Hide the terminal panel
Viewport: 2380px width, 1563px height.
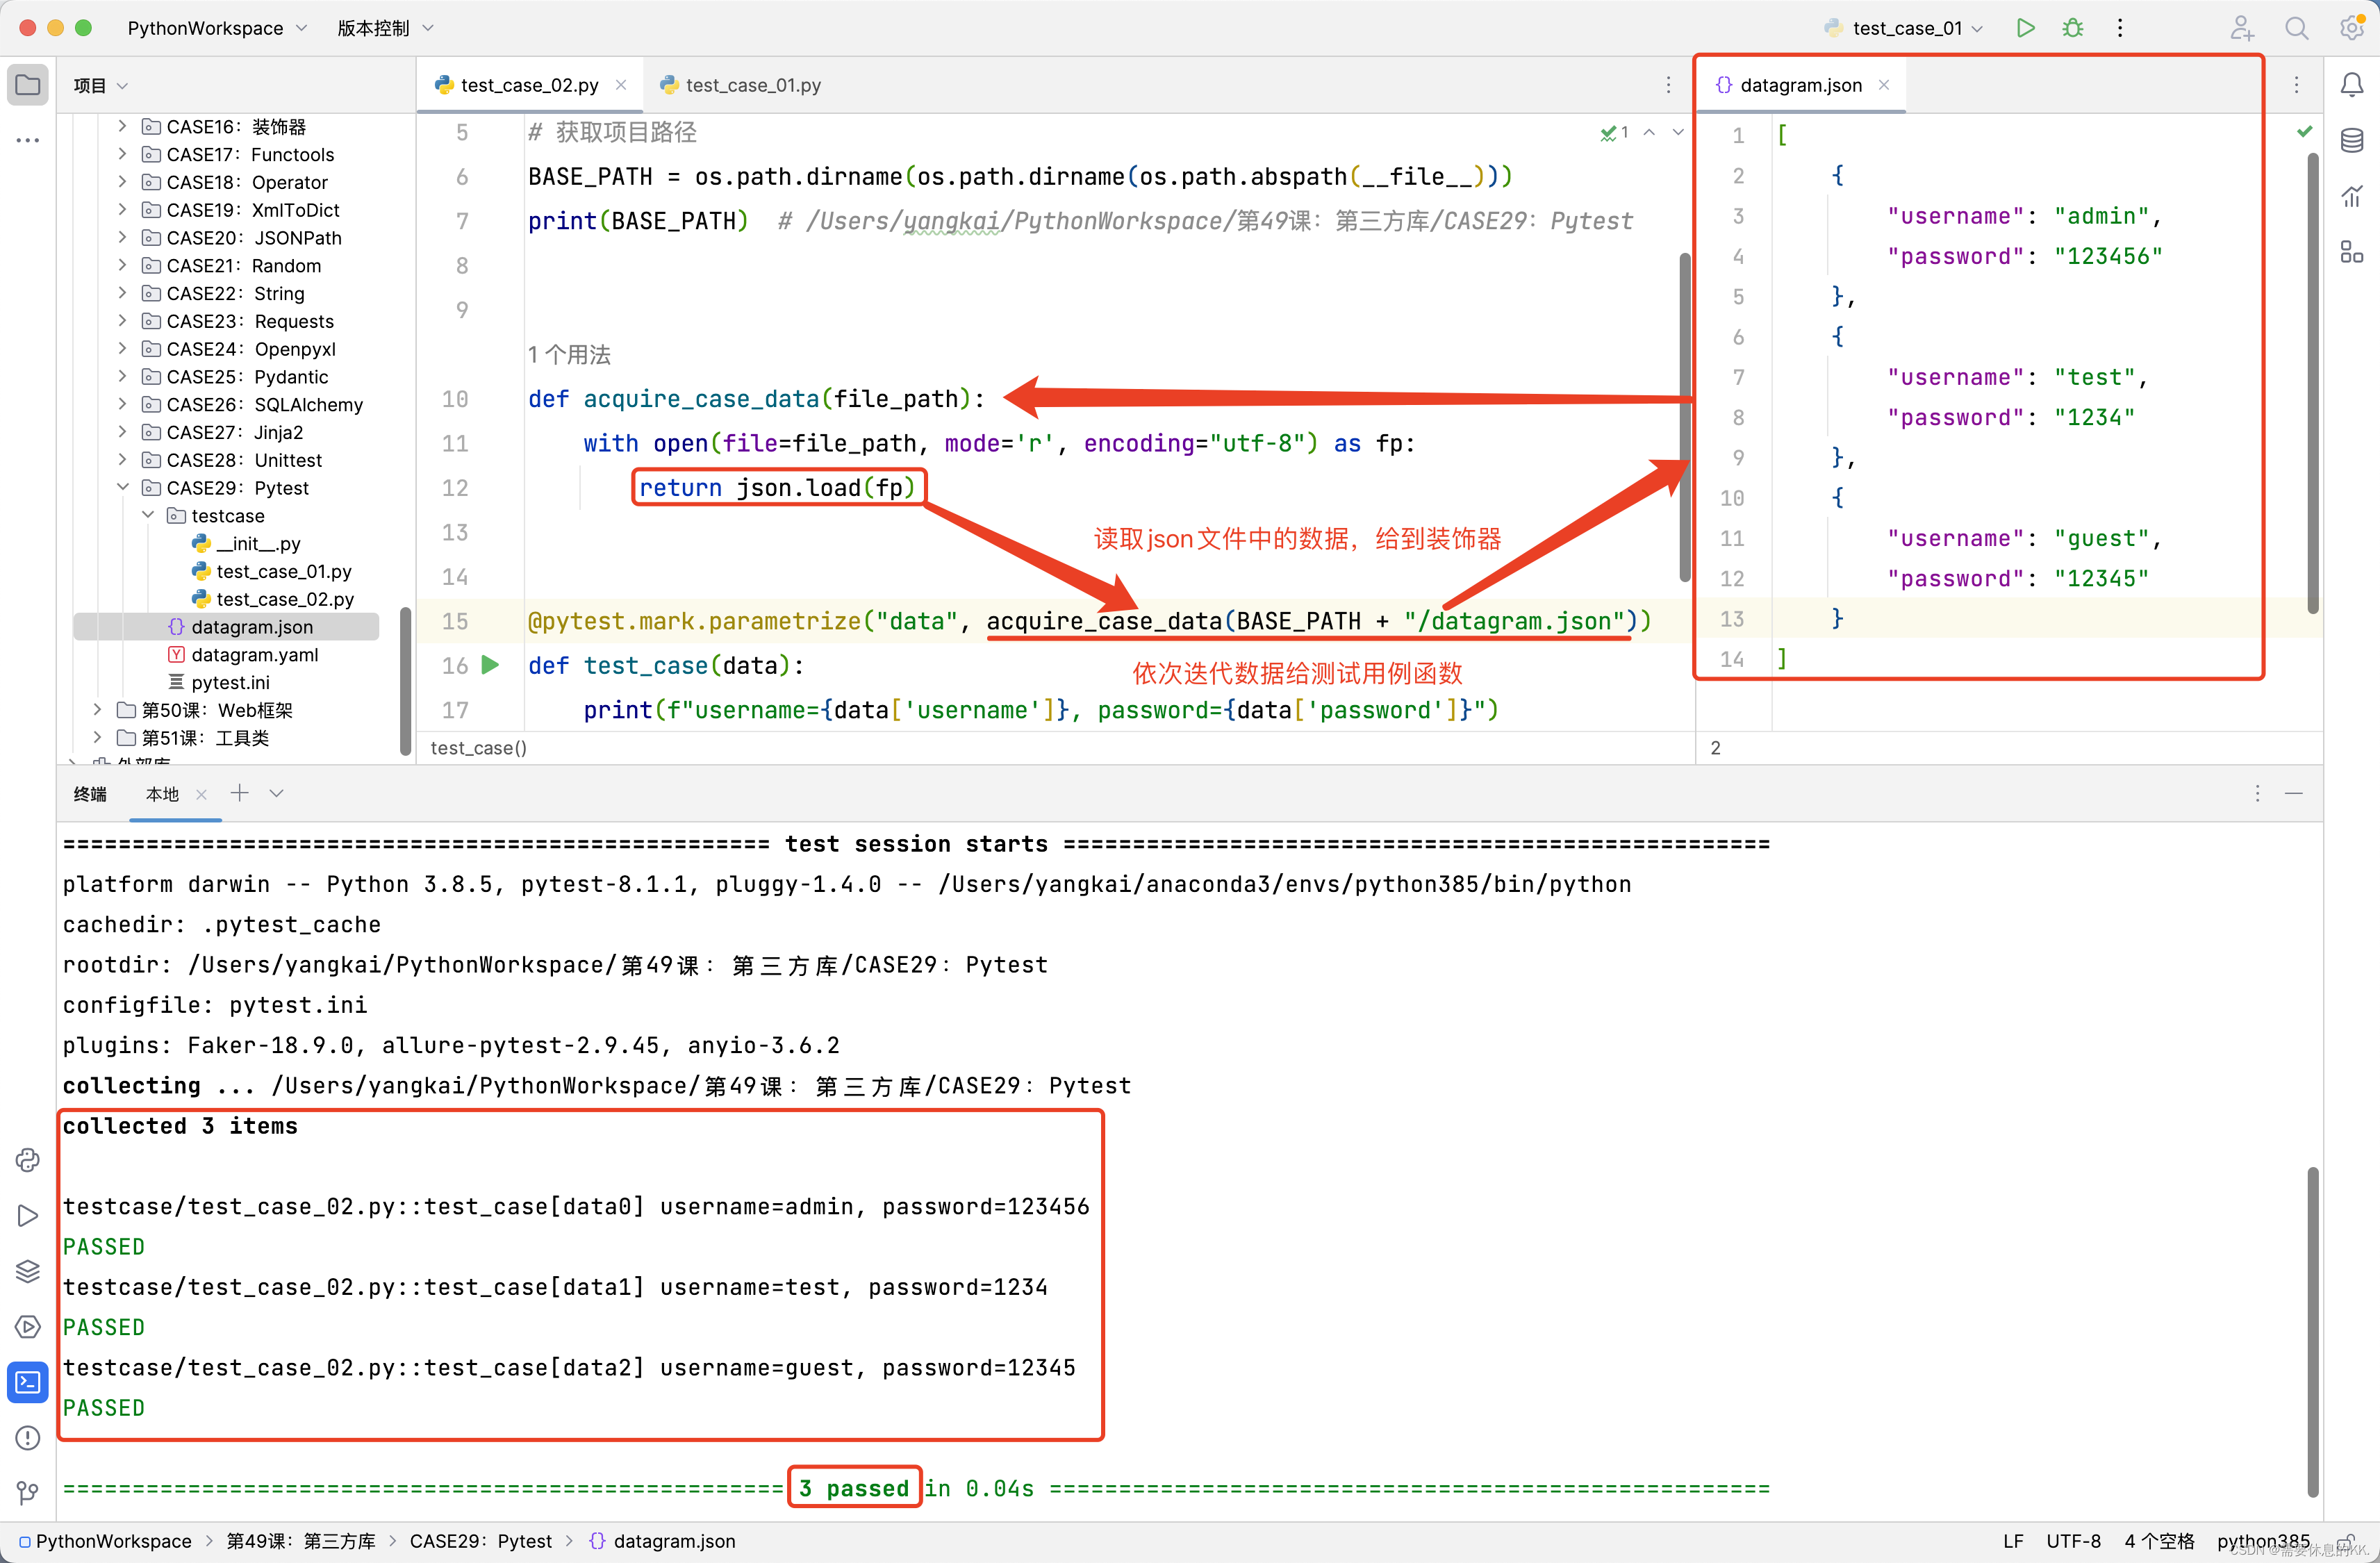click(x=2294, y=793)
